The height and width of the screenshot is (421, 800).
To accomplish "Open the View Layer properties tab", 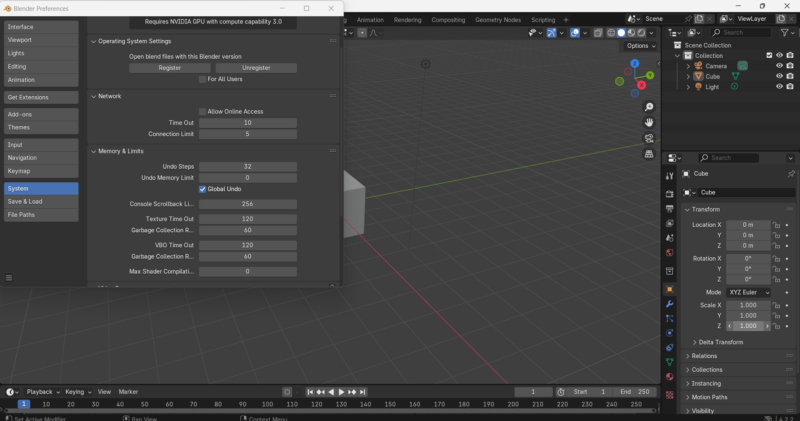I will 669,224.
